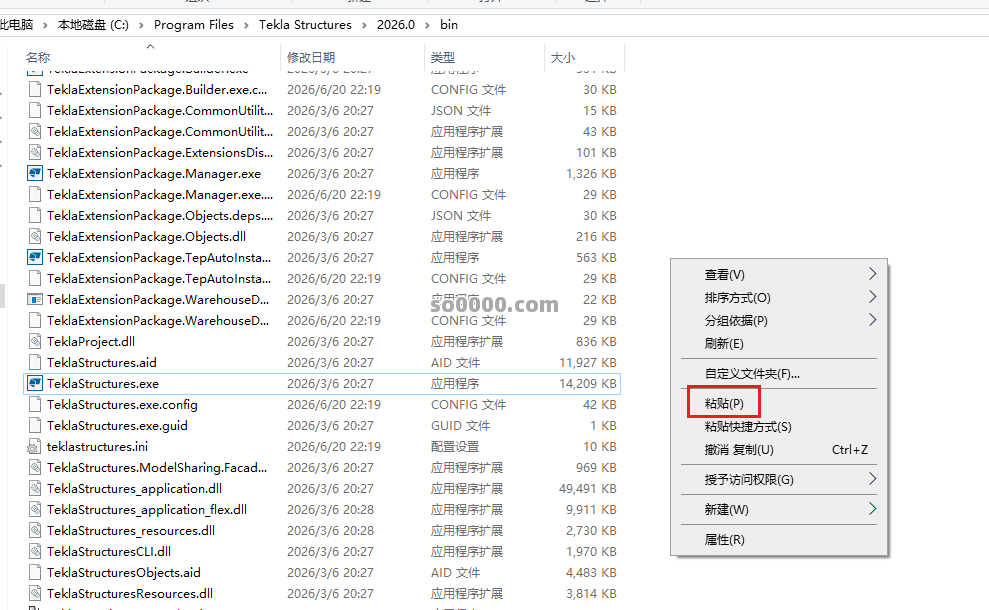Viewport: 989px width, 610px height.
Task: Click the TeklaStructures_application_flex.dll icon
Action: pyautogui.click(x=35, y=510)
